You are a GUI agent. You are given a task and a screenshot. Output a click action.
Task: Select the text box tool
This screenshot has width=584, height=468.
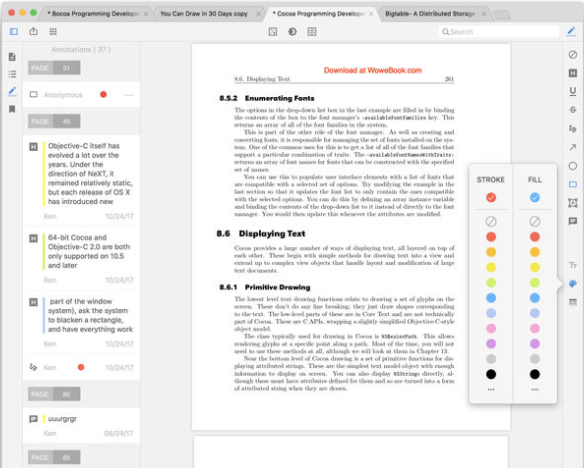point(573,203)
